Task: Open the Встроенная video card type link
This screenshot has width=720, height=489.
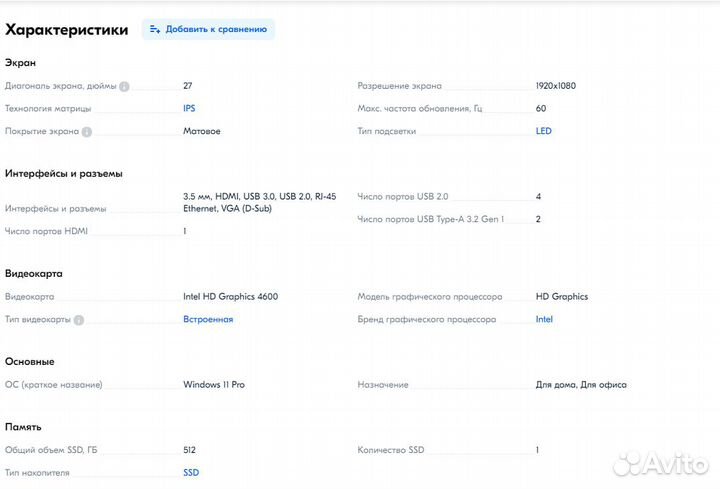Action: tap(208, 319)
